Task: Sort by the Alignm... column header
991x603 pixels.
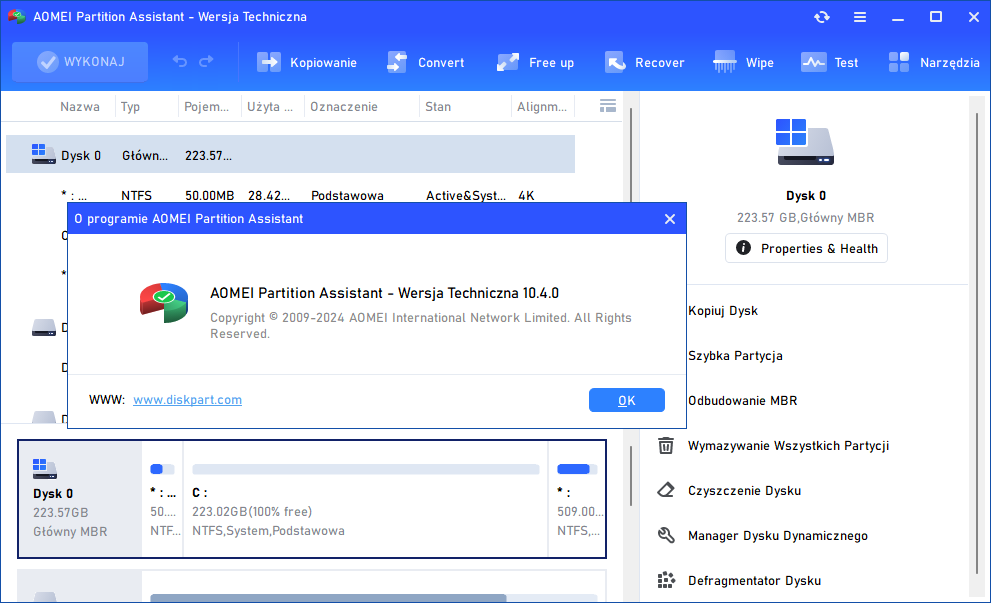Action: click(542, 107)
